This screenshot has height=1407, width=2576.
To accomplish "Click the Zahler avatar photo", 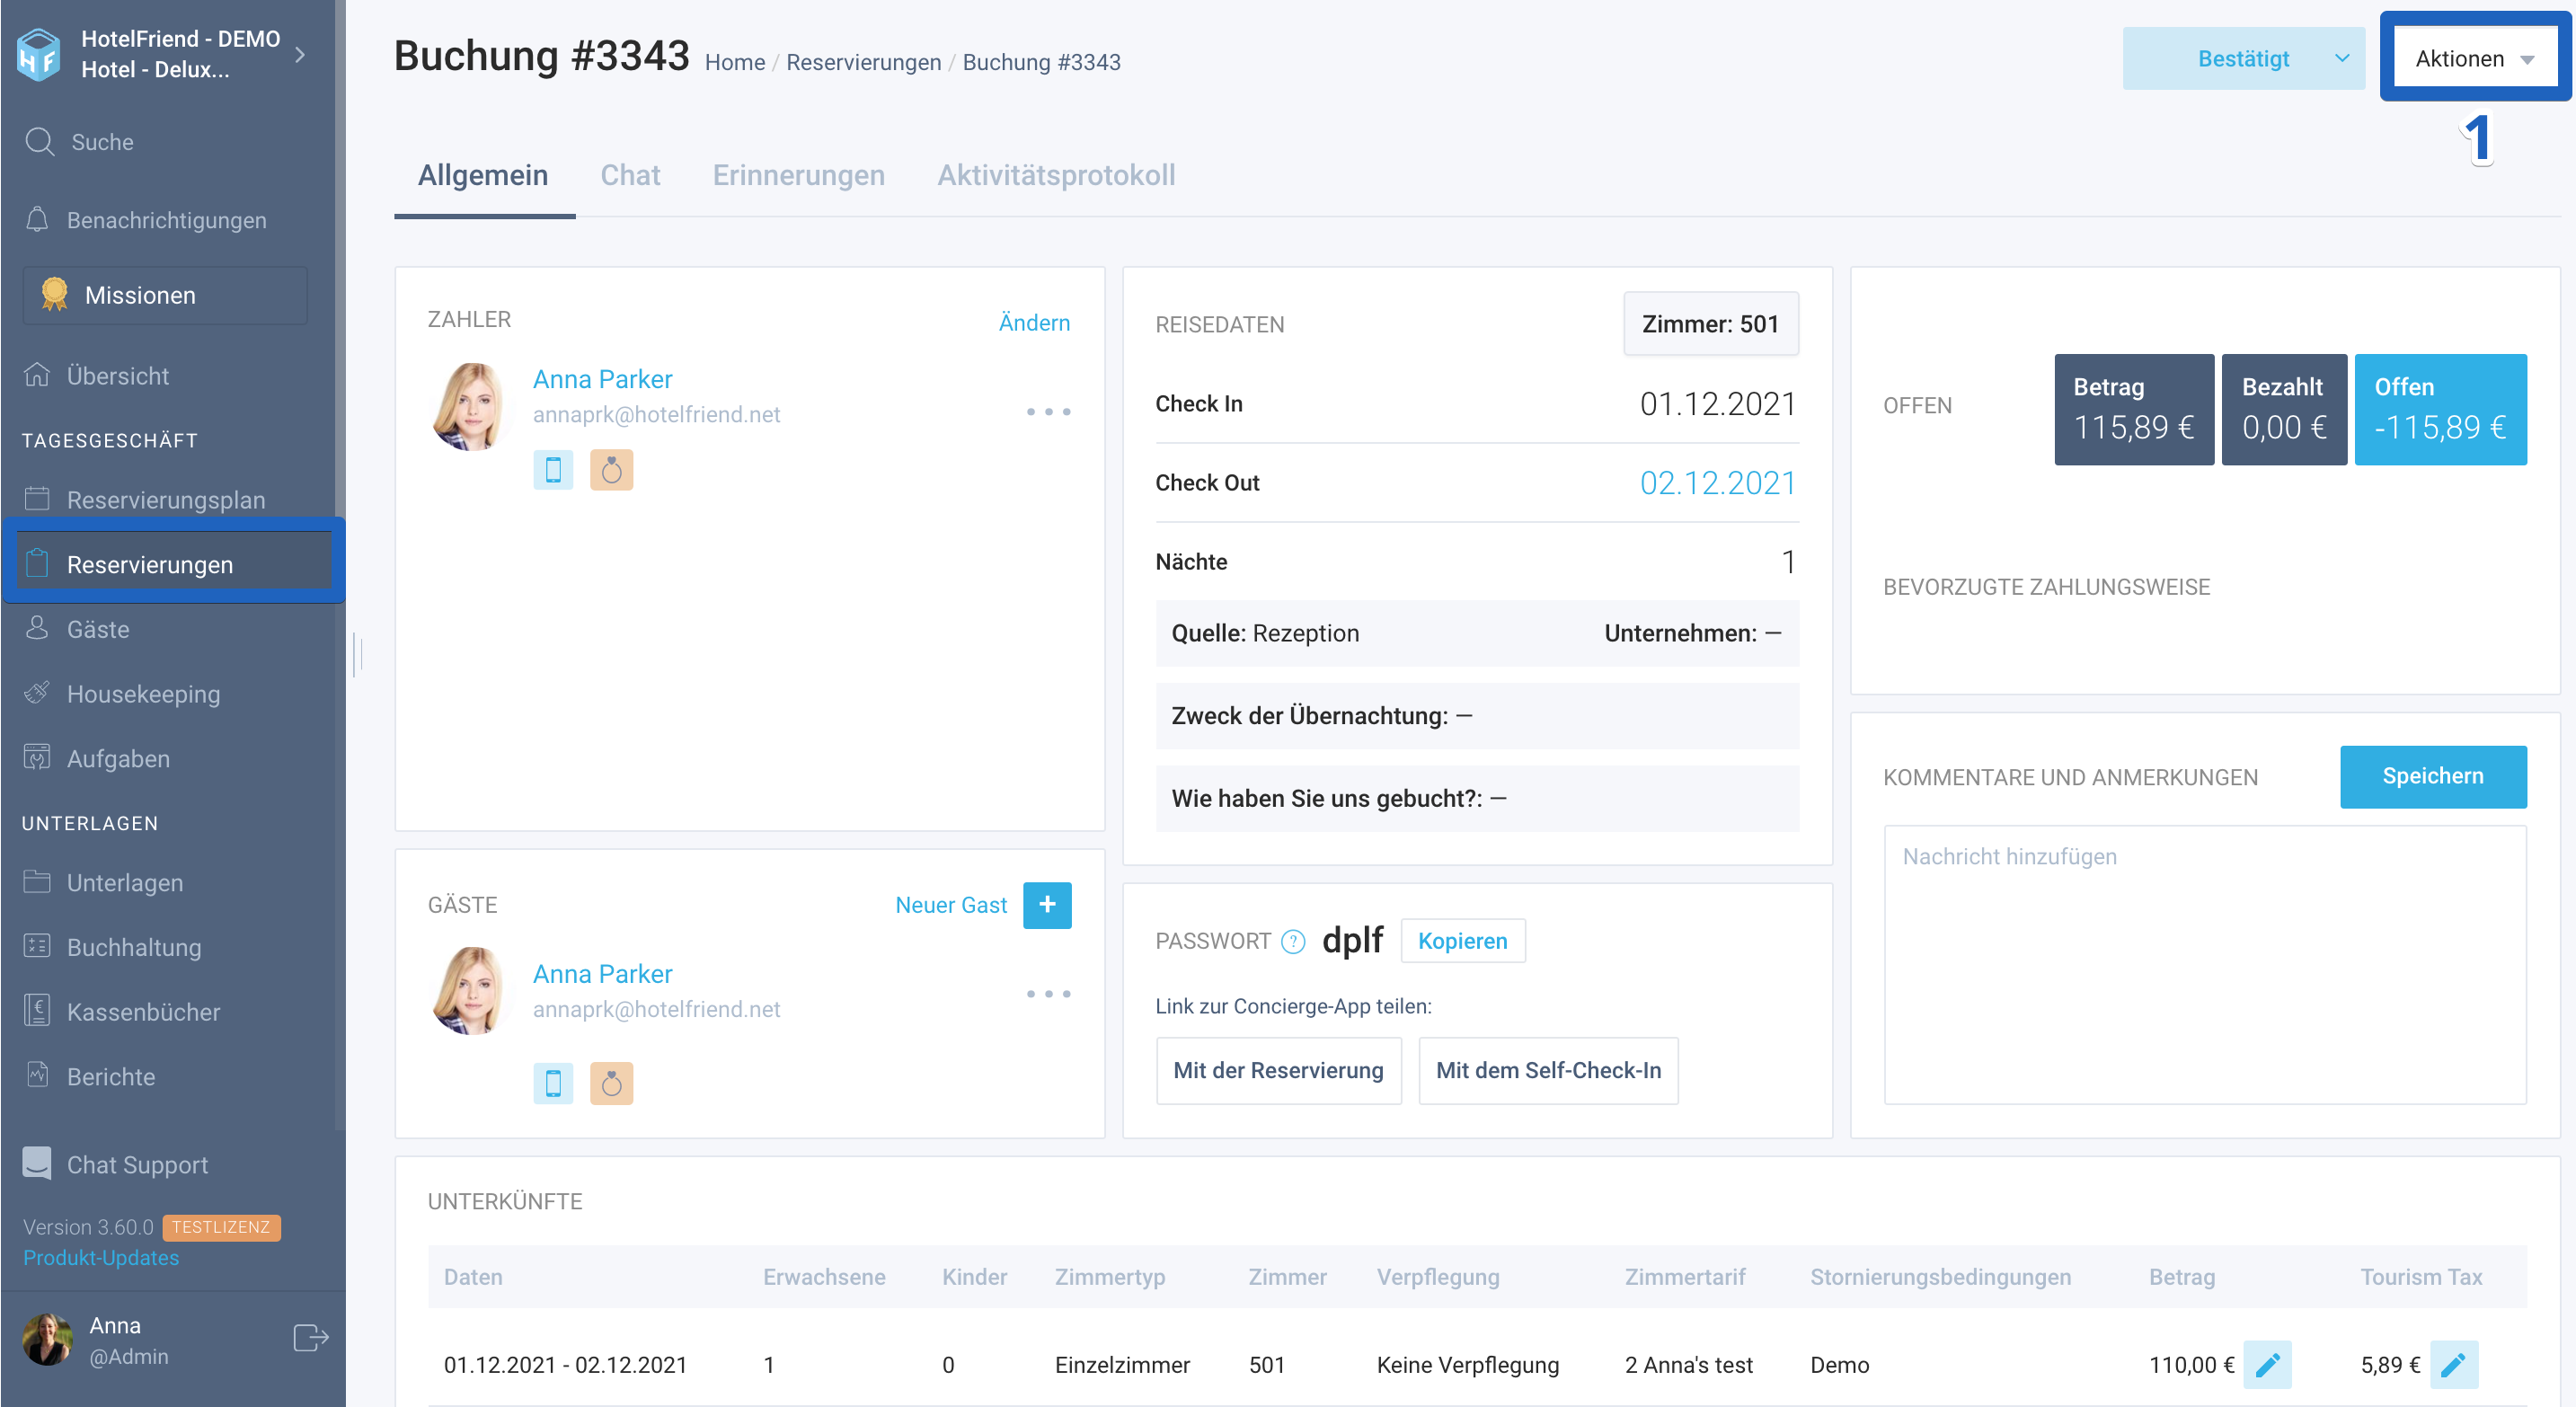I will click(471, 407).
